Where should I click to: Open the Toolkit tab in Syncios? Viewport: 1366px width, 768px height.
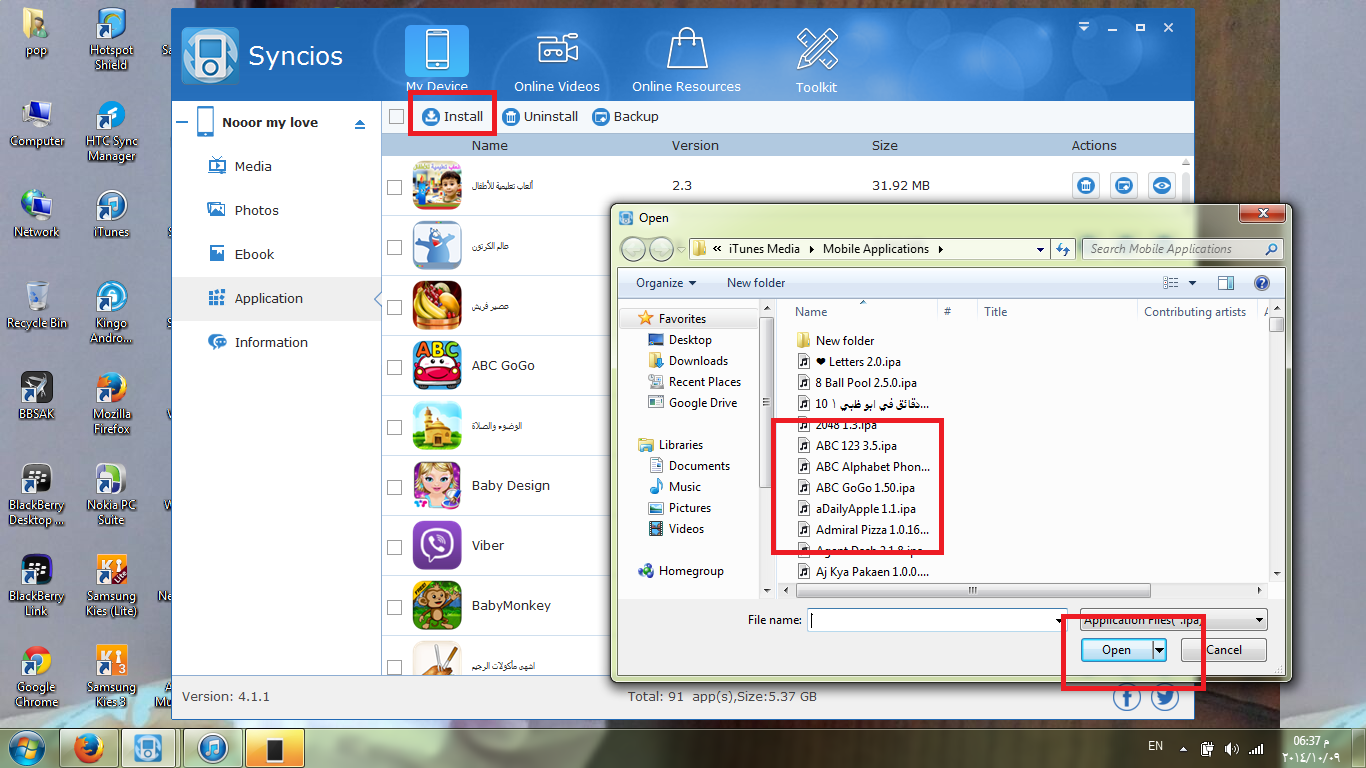click(816, 60)
